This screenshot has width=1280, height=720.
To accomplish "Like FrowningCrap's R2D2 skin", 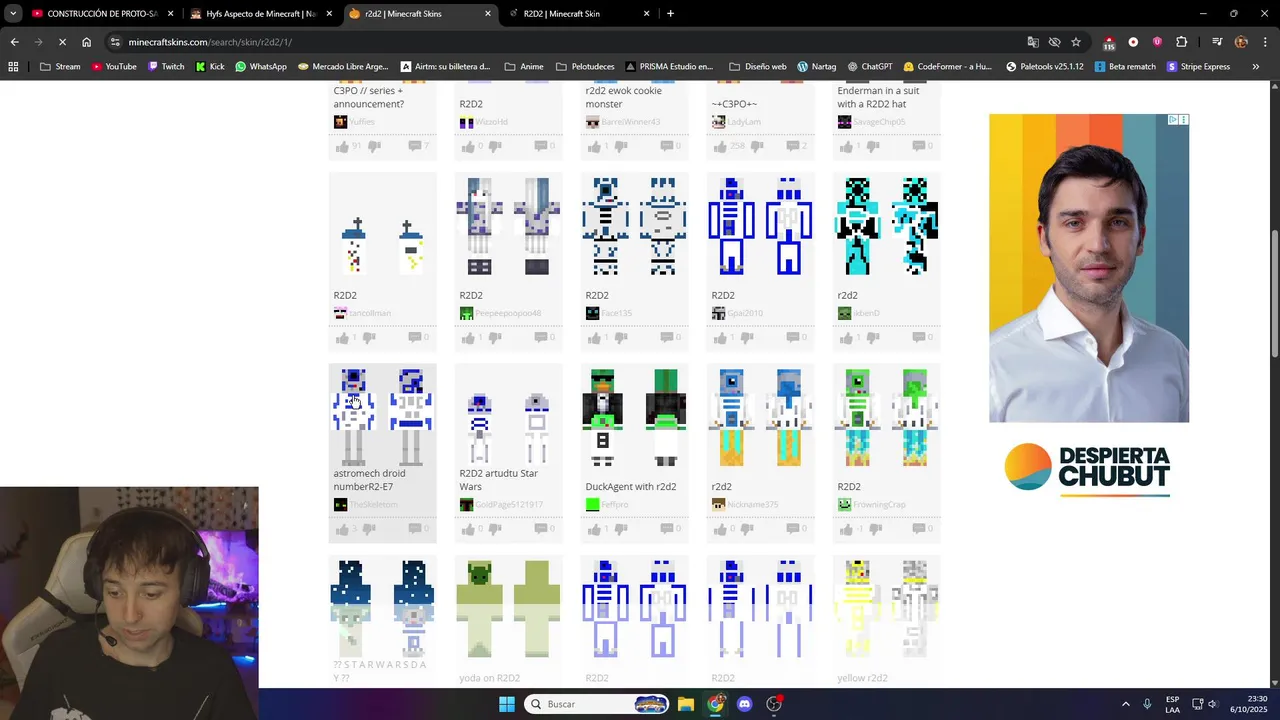I will point(846,529).
